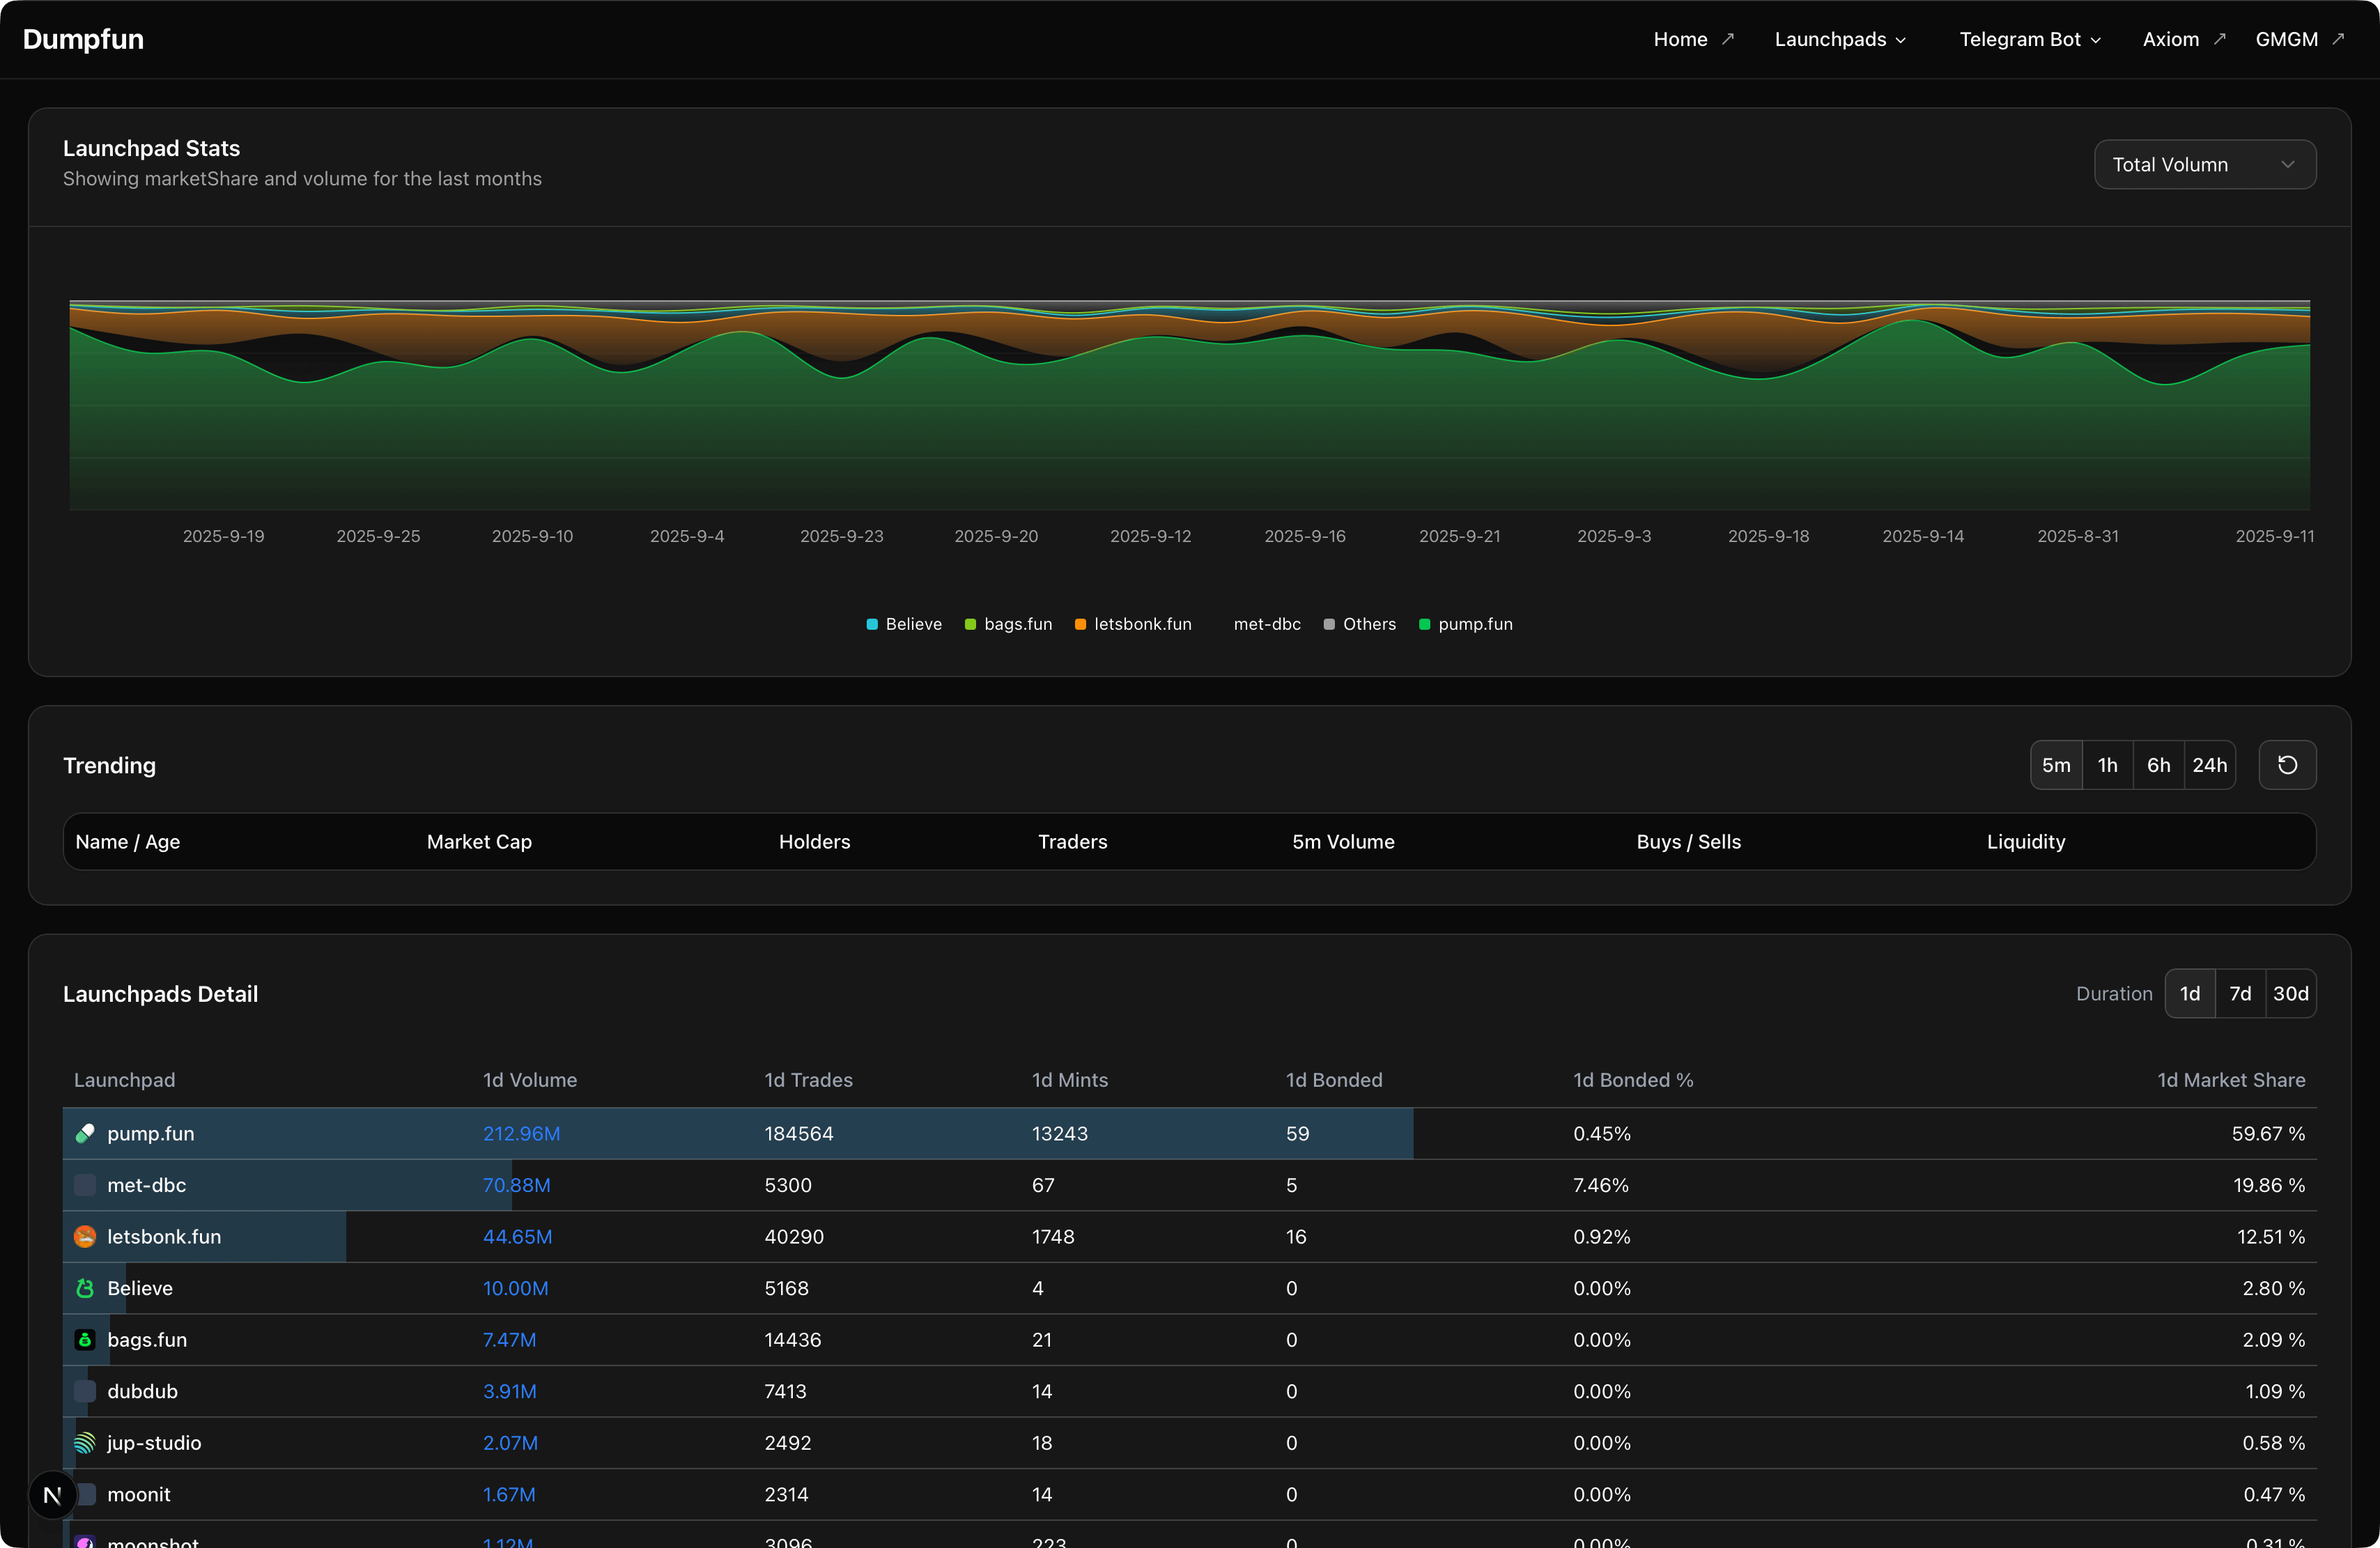Open the dubdub launchpad row
The width and height of the screenshot is (2380, 1548).
pyautogui.click(x=1189, y=1391)
